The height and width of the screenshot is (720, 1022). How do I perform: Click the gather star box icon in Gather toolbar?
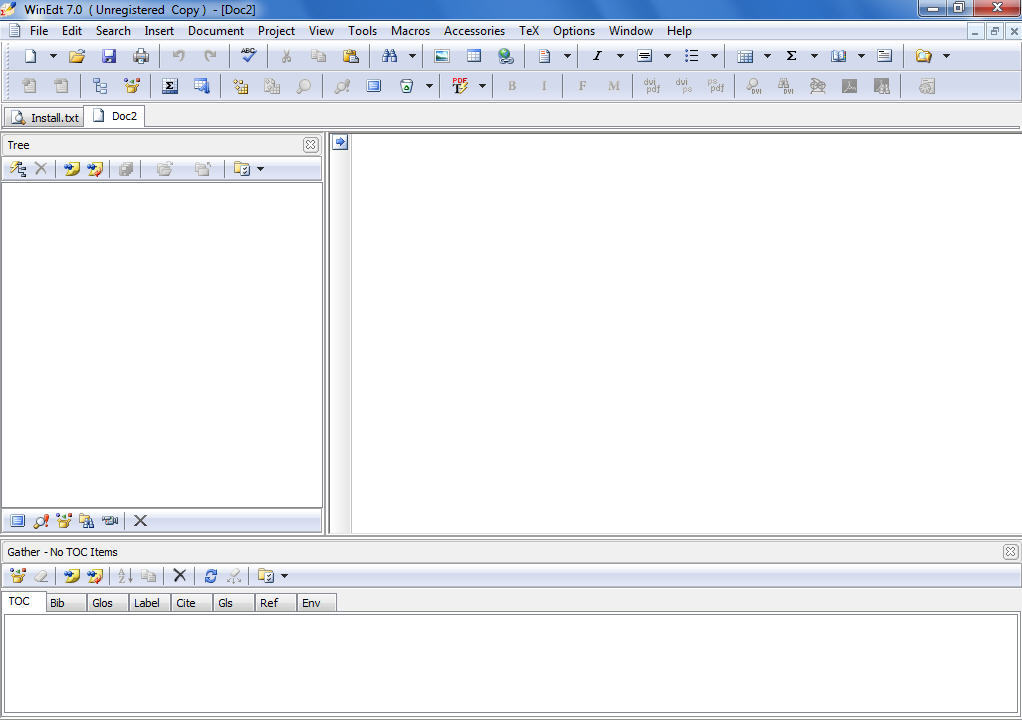tap(18, 576)
